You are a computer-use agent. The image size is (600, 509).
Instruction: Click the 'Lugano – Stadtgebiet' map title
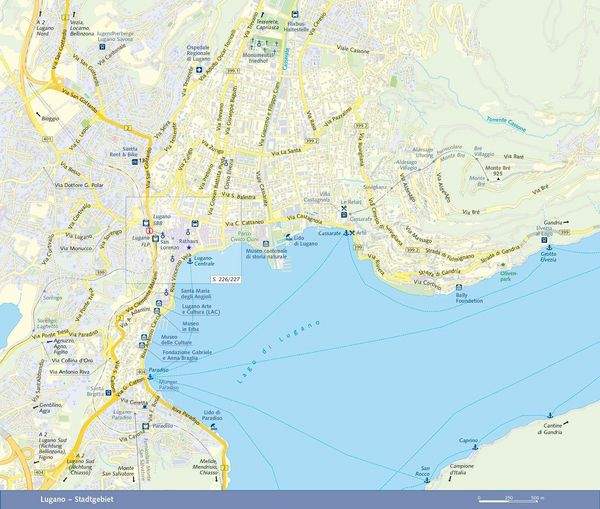77,499
